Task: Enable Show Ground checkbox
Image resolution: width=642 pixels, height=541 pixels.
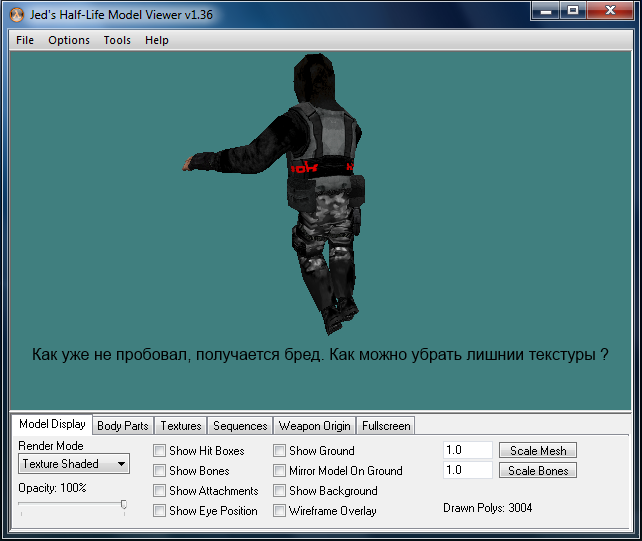Action: click(x=279, y=451)
